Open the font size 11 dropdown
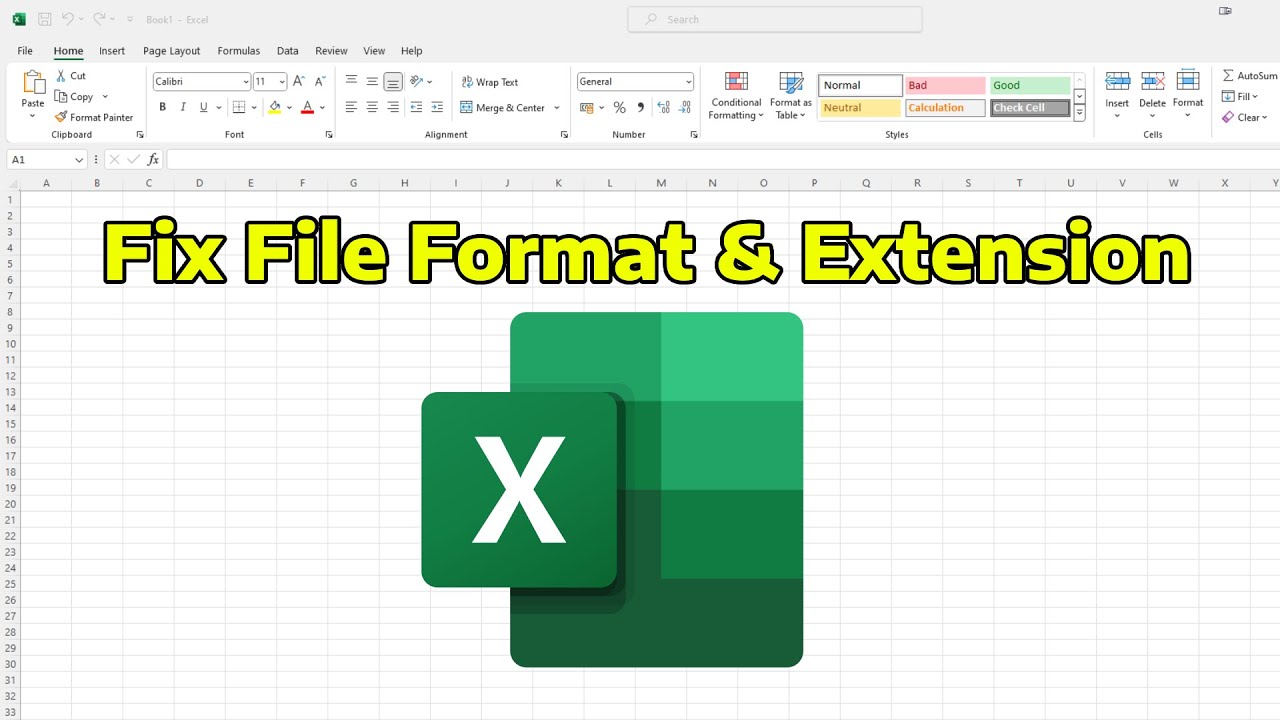This screenshot has width=1280, height=720. (x=282, y=82)
